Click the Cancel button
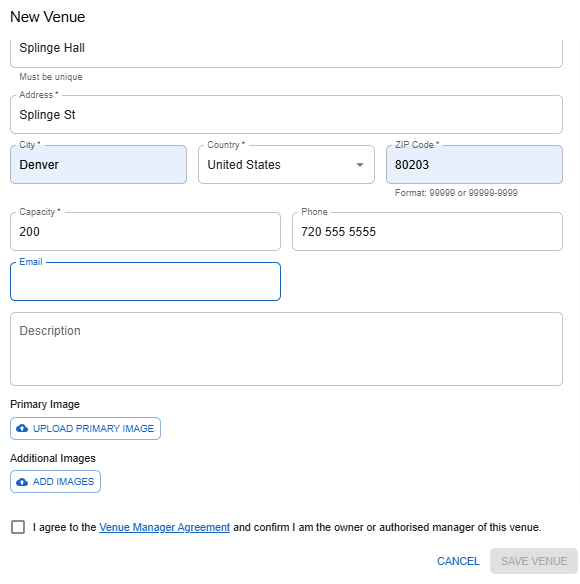This screenshot has width=580, height=584. point(458,561)
